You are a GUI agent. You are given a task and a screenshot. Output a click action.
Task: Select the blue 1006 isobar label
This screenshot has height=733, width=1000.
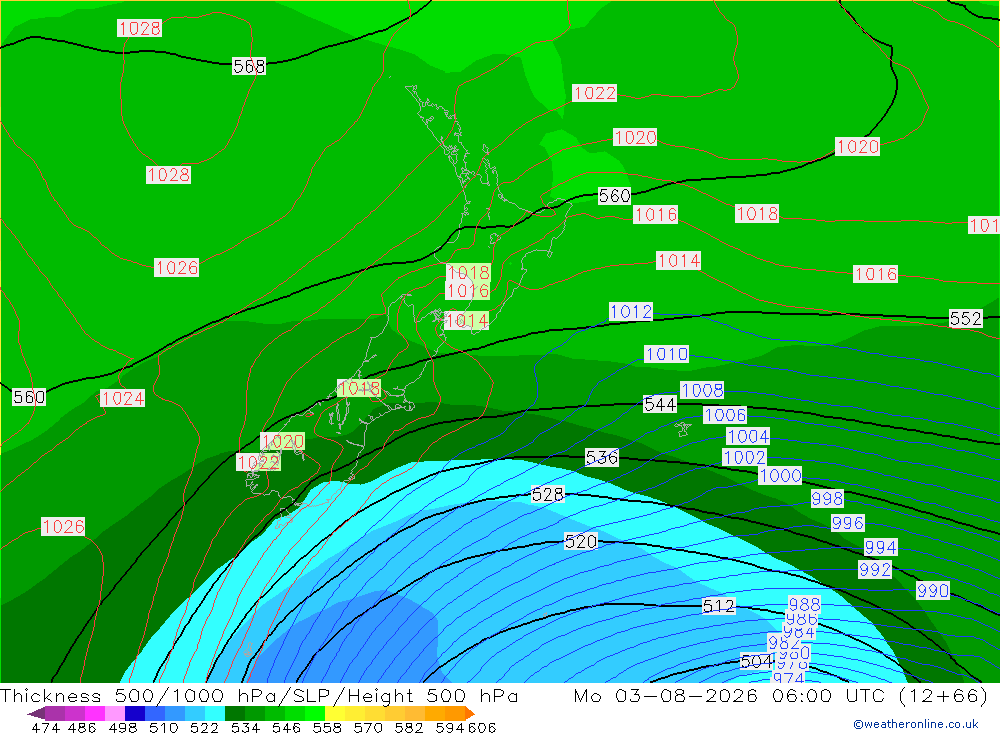click(724, 415)
